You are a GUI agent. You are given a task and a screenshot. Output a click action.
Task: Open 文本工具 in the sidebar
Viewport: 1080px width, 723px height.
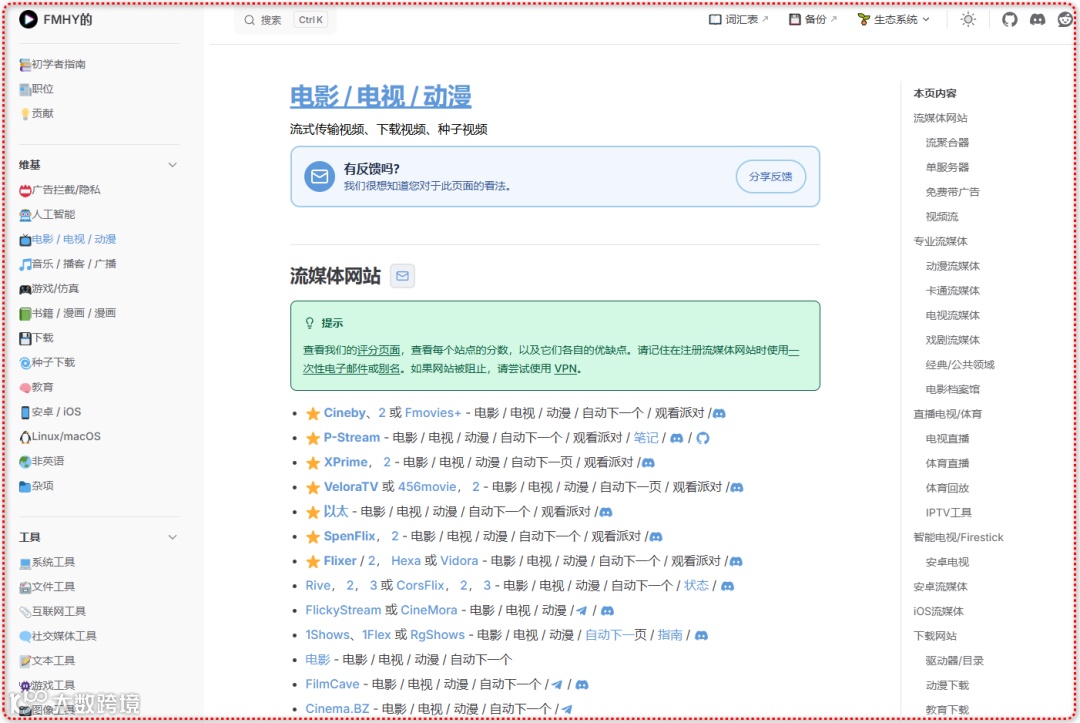point(48,661)
